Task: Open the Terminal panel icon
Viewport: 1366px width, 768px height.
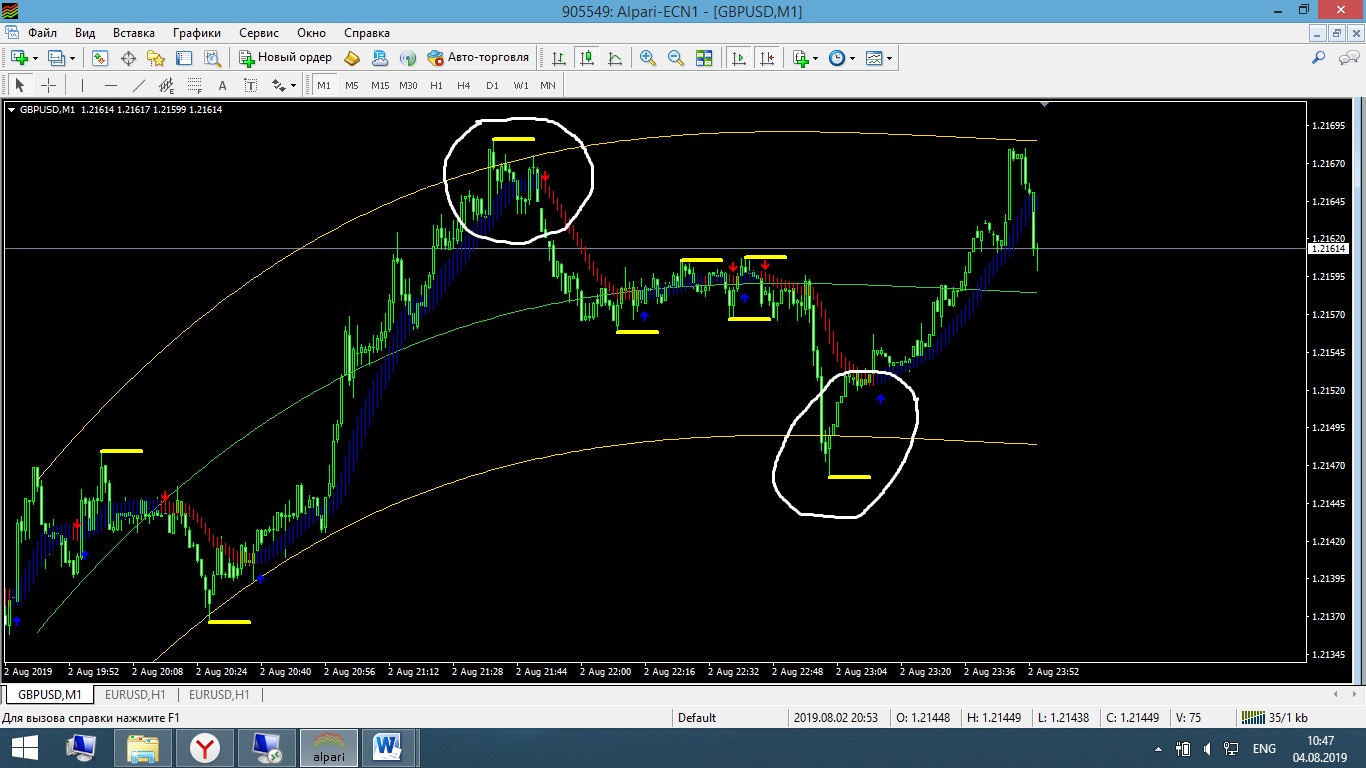Action: click(x=184, y=58)
